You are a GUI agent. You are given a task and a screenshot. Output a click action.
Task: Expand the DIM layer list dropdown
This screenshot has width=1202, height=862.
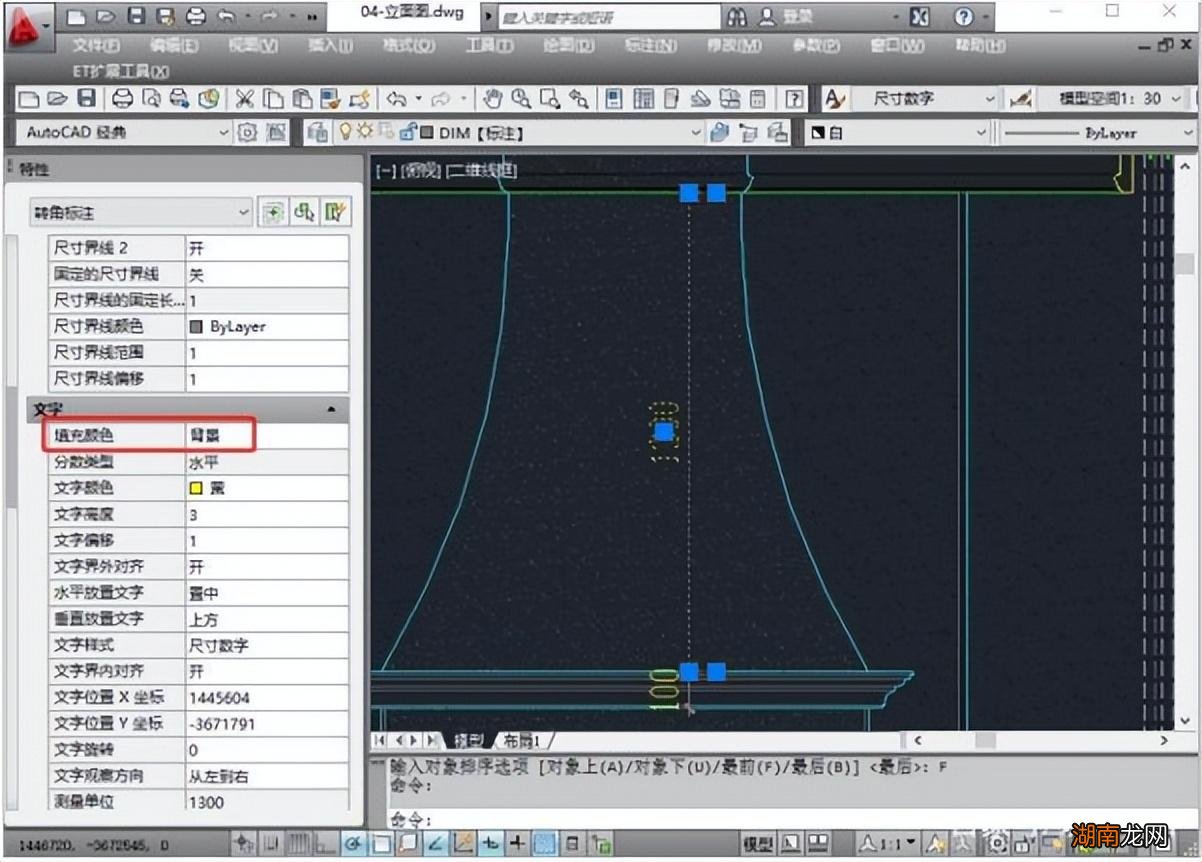click(697, 131)
